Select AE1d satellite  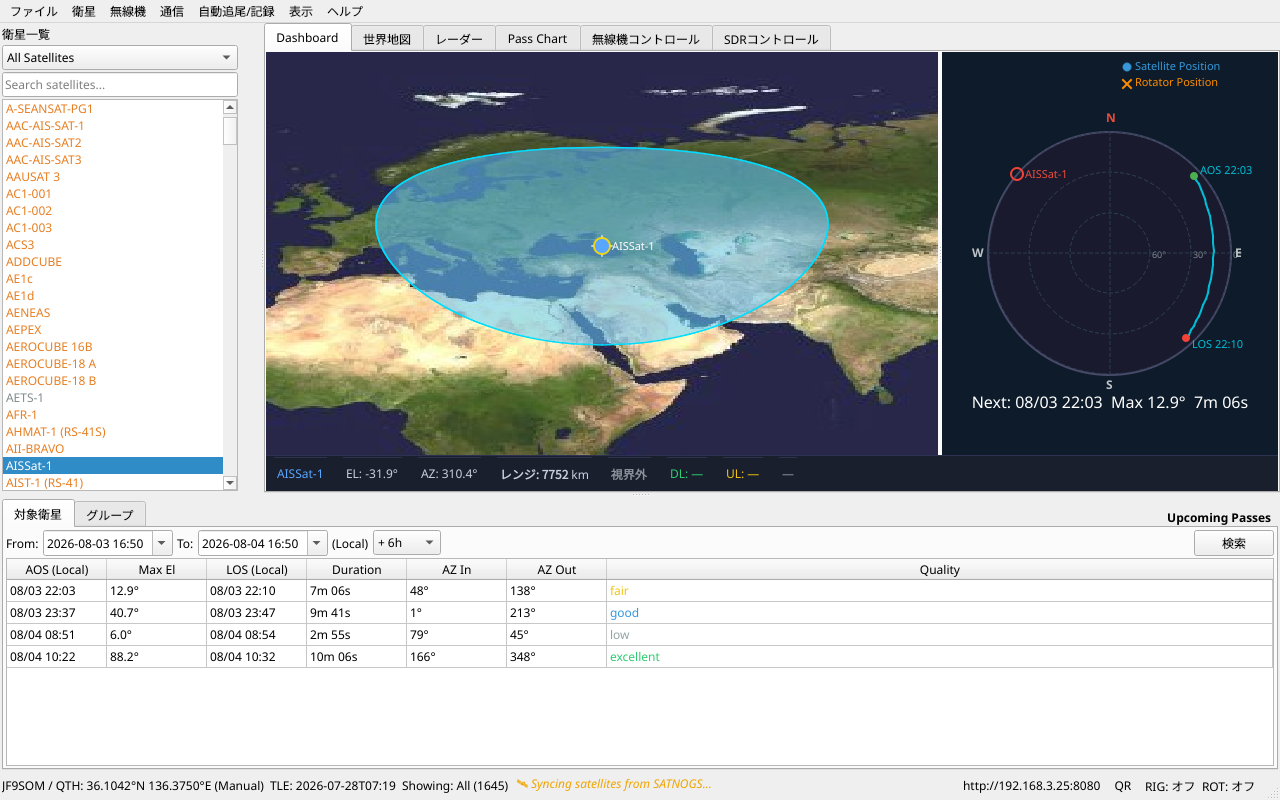(x=112, y=295)
